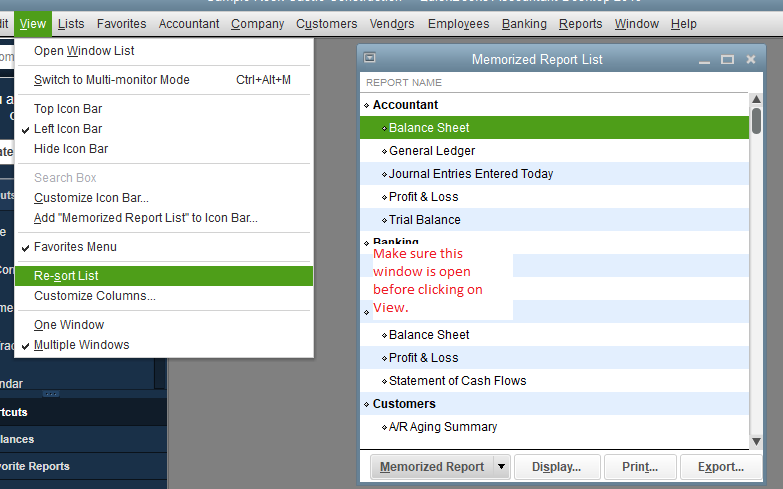Click the Memorized Report List window menu icon
Screen dimensions: 783x489
(x=370, y=58)
